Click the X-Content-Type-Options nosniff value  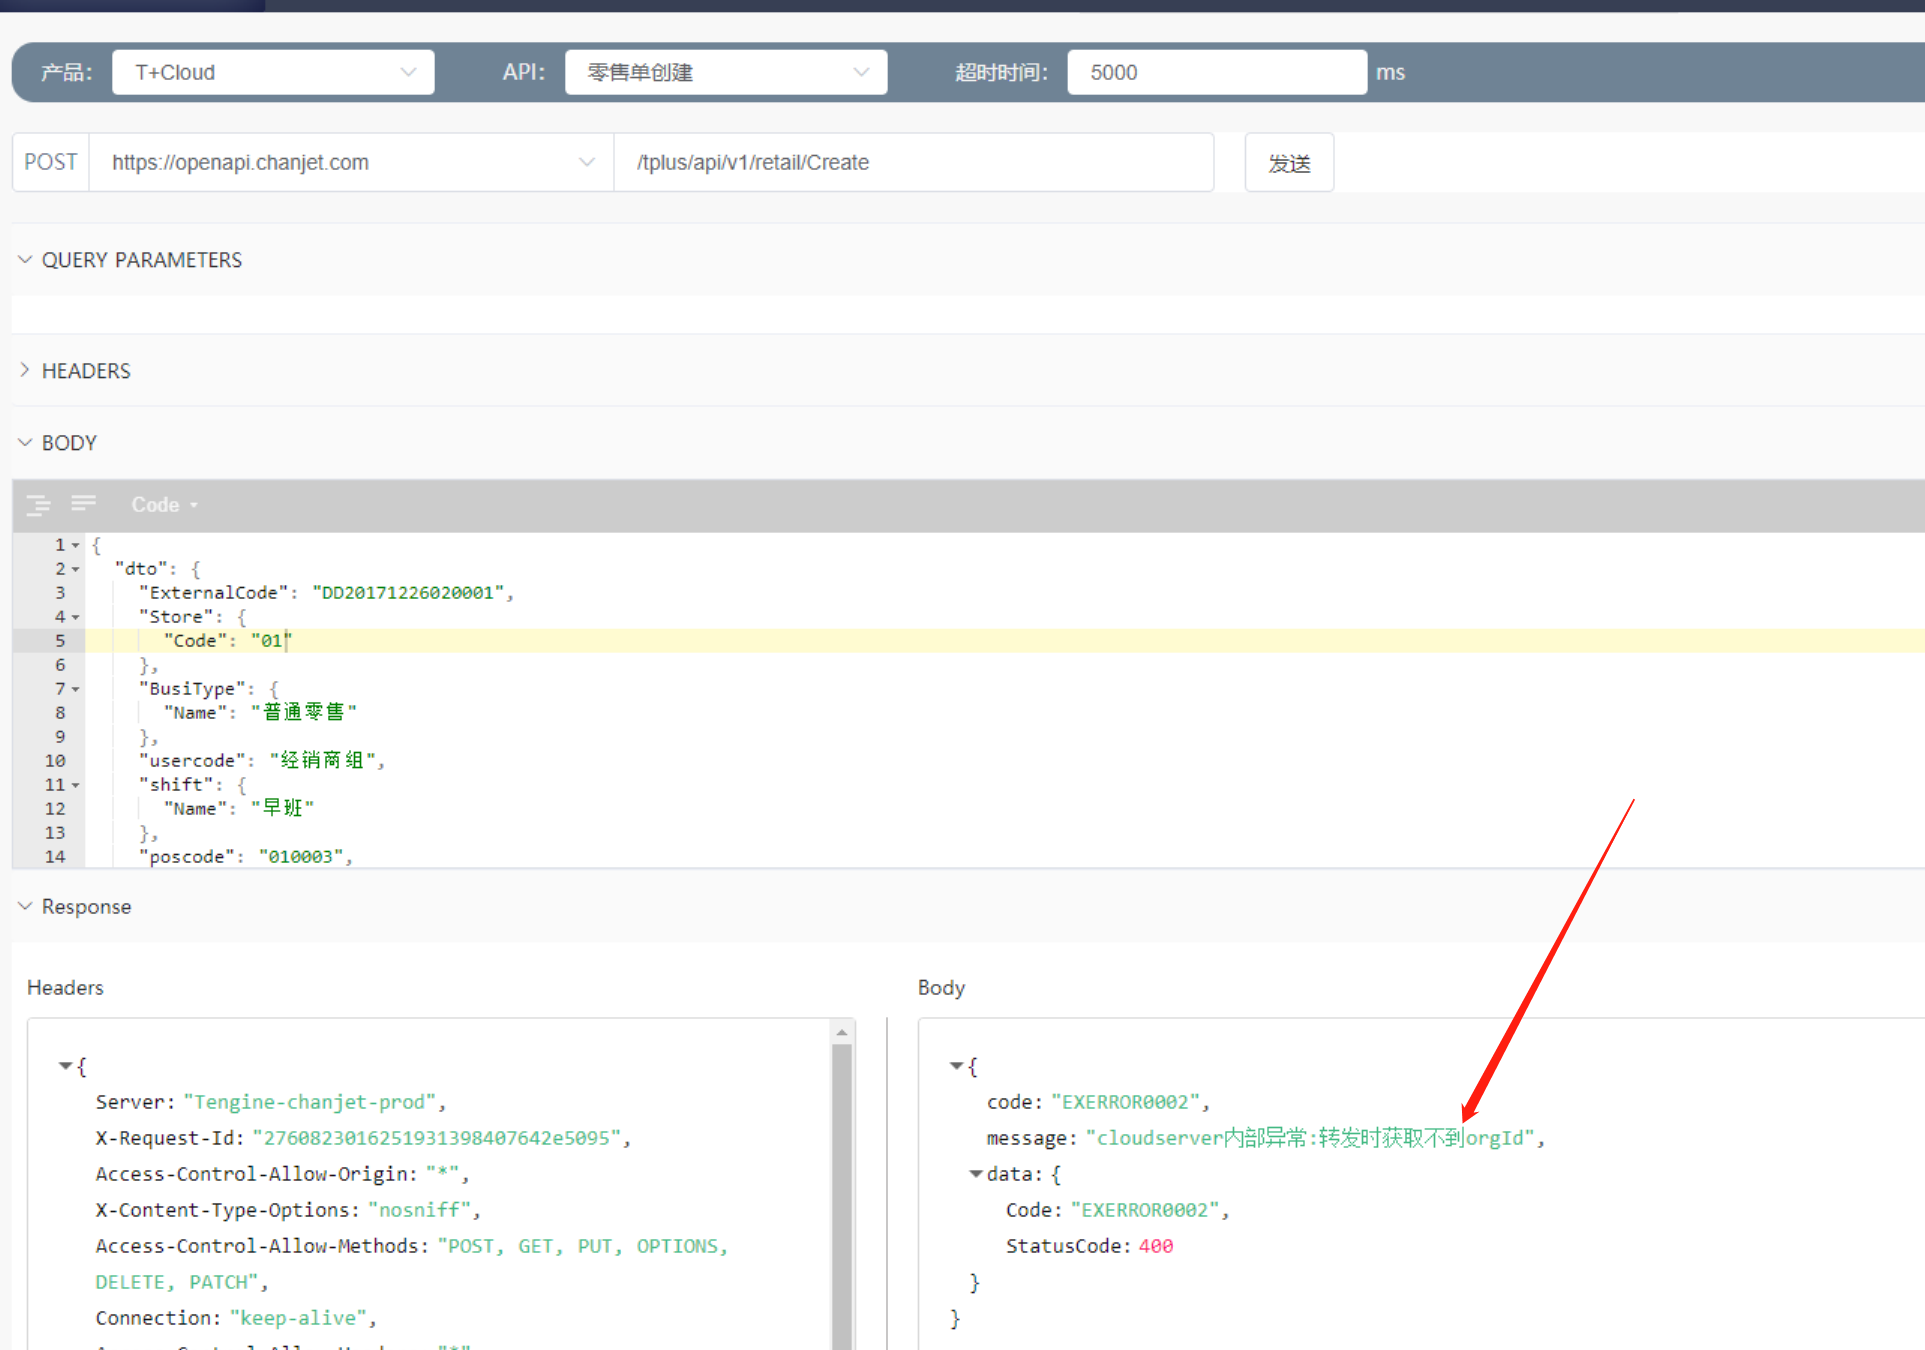[x=420, y=1210]
